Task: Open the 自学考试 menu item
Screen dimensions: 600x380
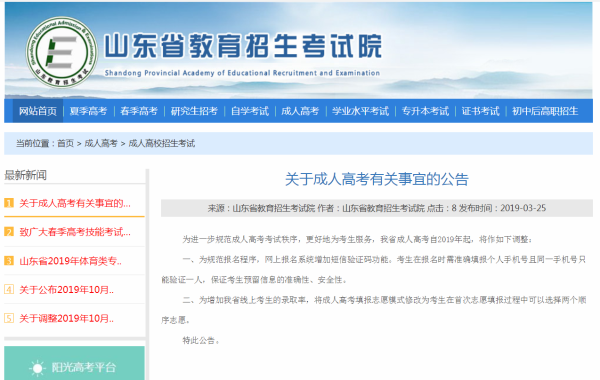Action: [250, 111]
